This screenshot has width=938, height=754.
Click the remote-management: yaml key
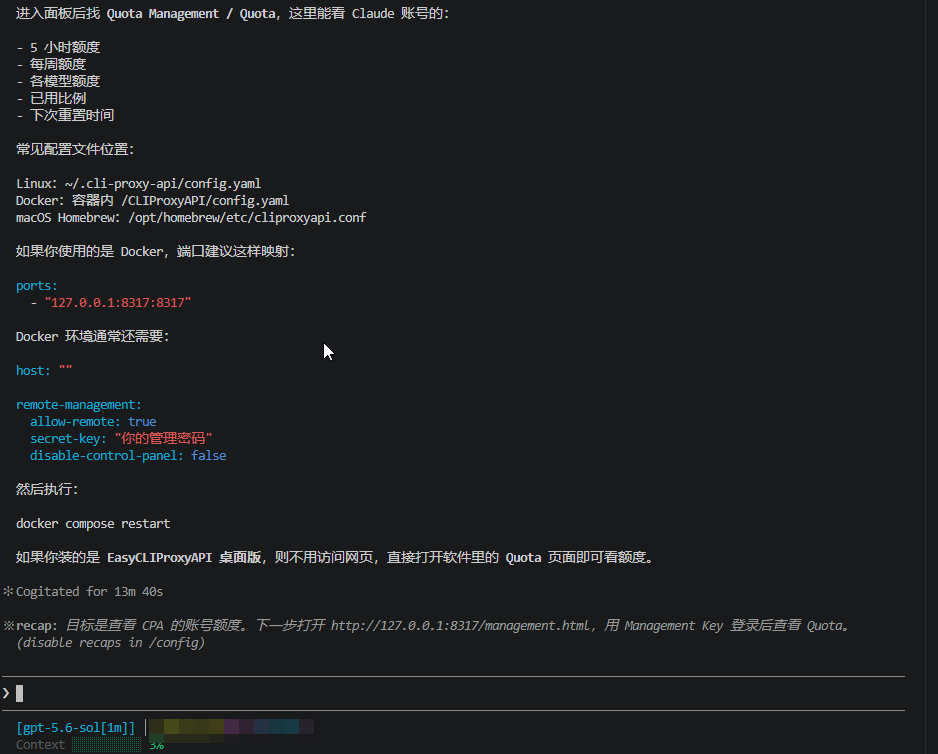[x=79, y=405]
